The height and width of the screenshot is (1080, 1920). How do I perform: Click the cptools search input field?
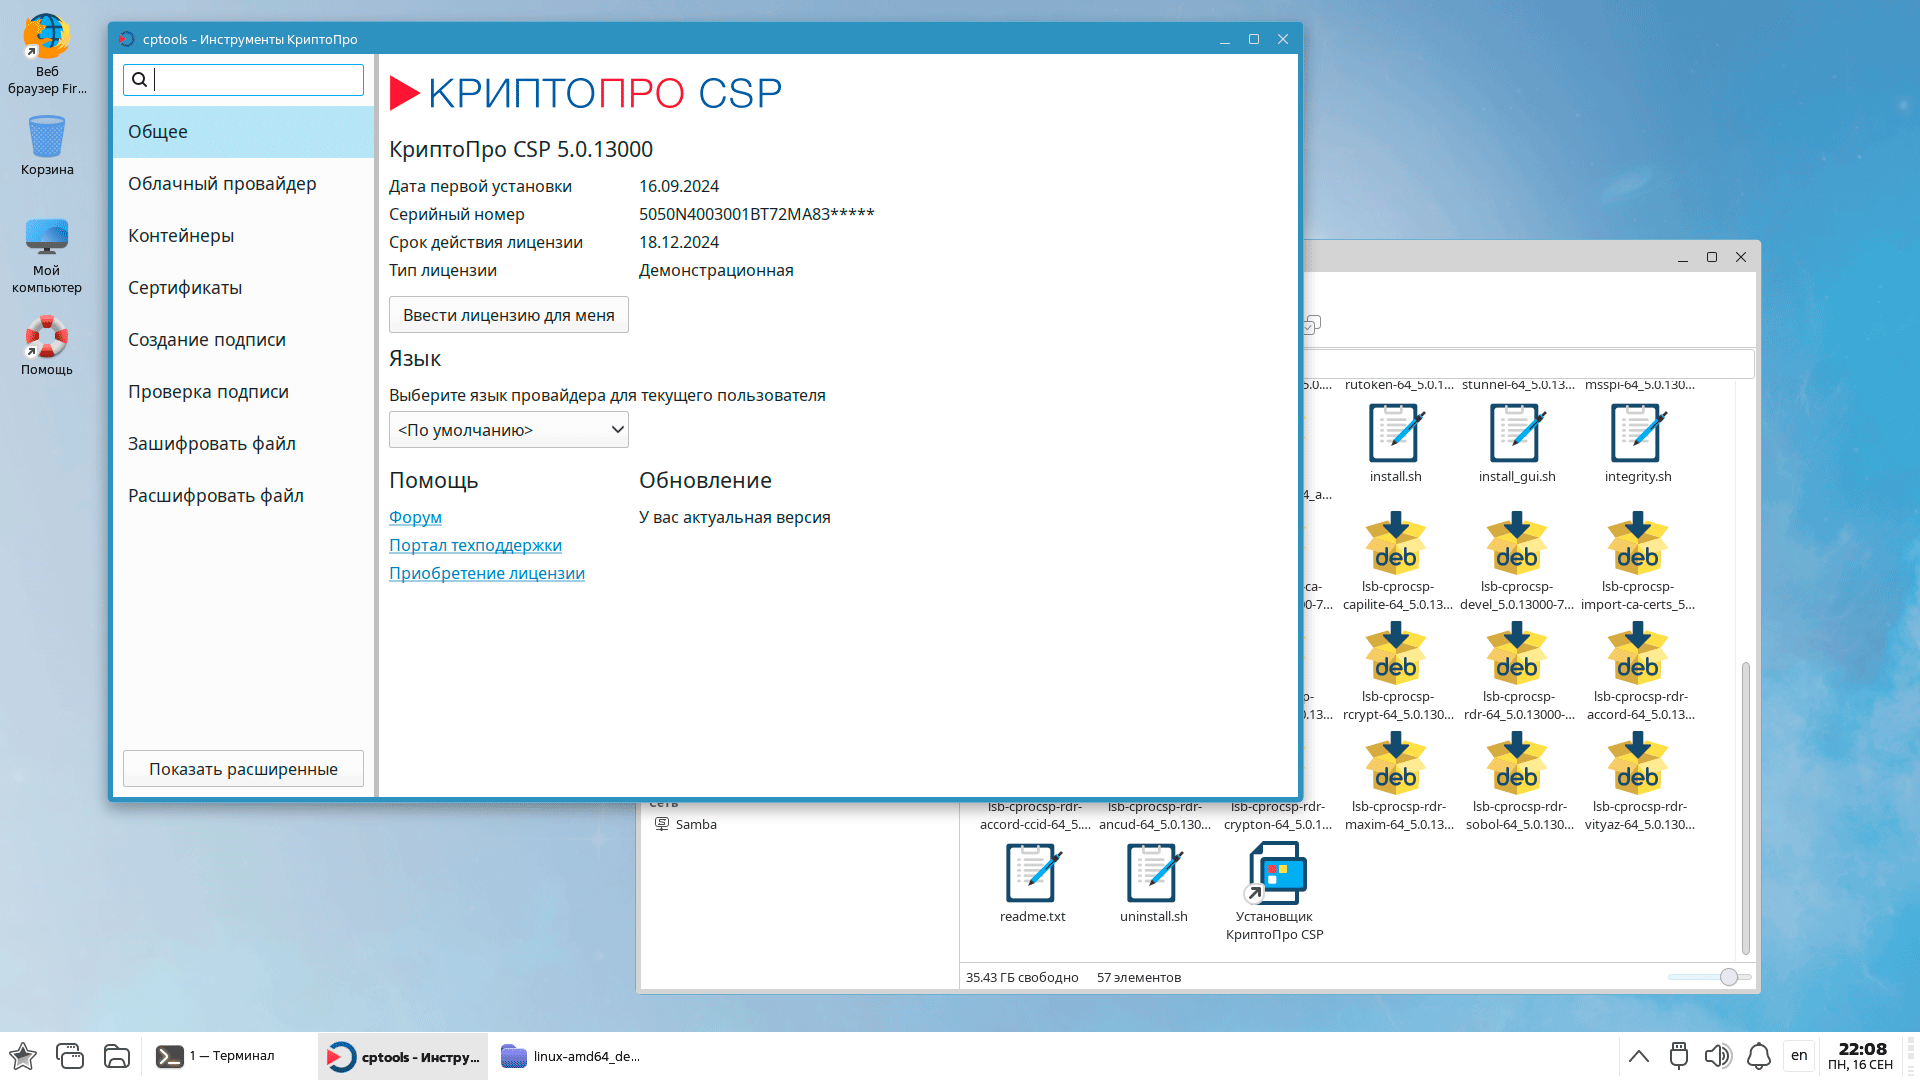click(x=258, y=80)
